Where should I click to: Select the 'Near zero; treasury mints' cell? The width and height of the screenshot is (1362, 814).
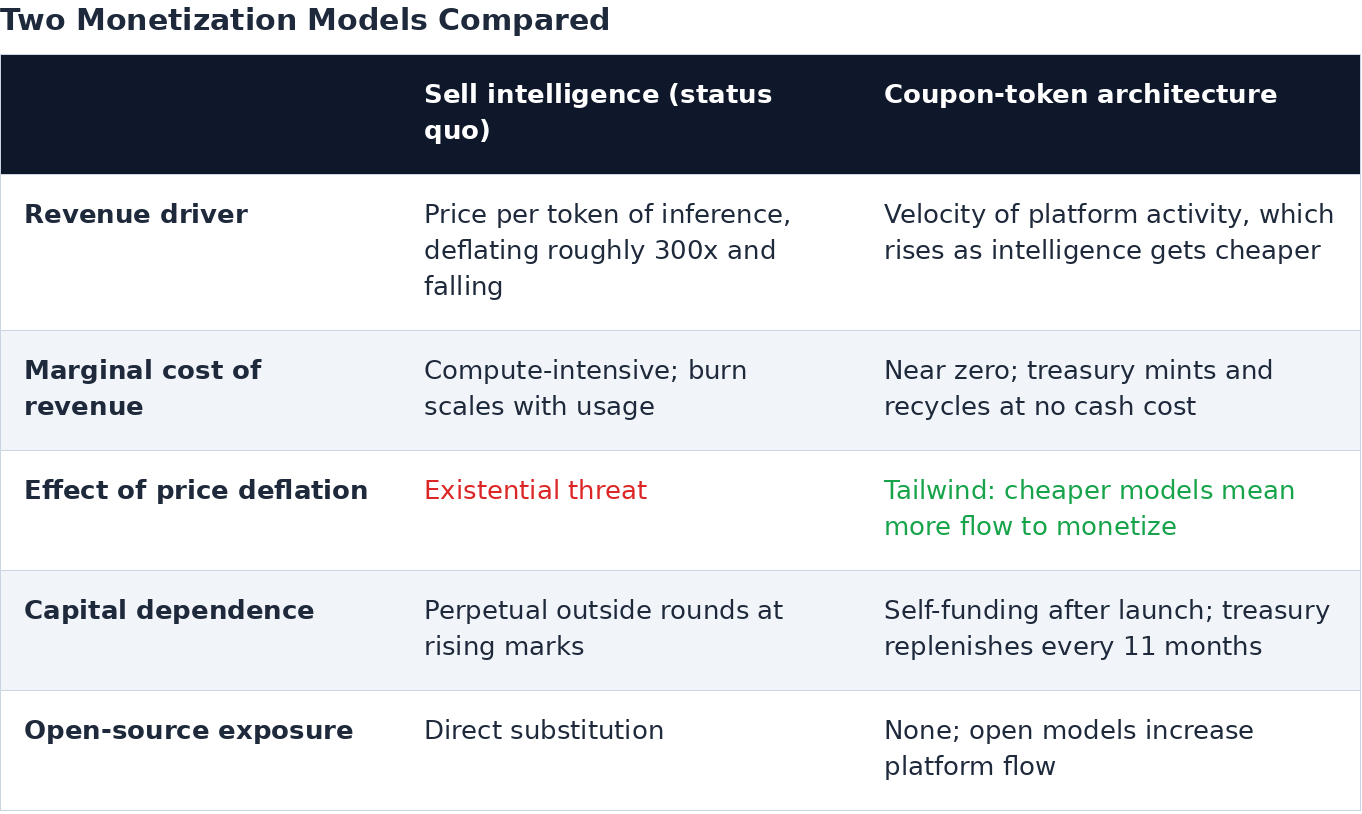point(1110,390)
